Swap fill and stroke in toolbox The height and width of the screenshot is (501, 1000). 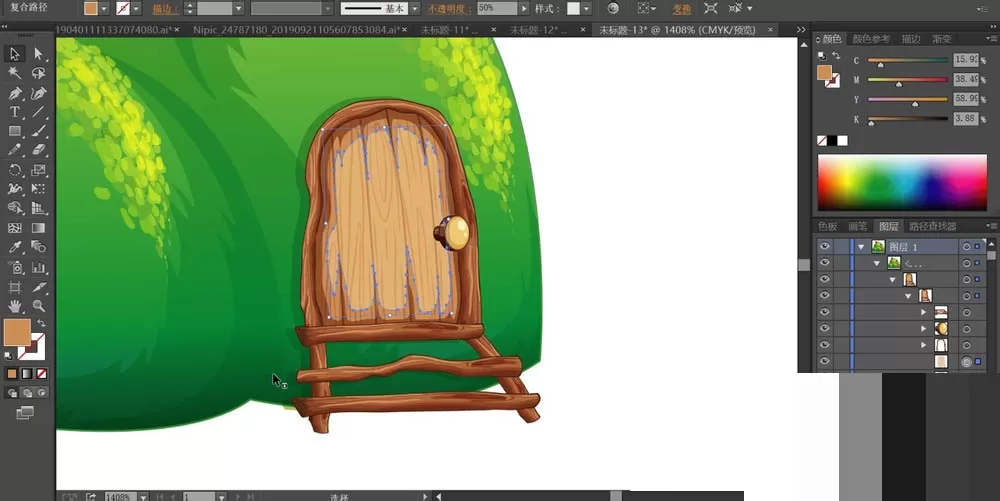pyautogui.click(x=41, y=323)
